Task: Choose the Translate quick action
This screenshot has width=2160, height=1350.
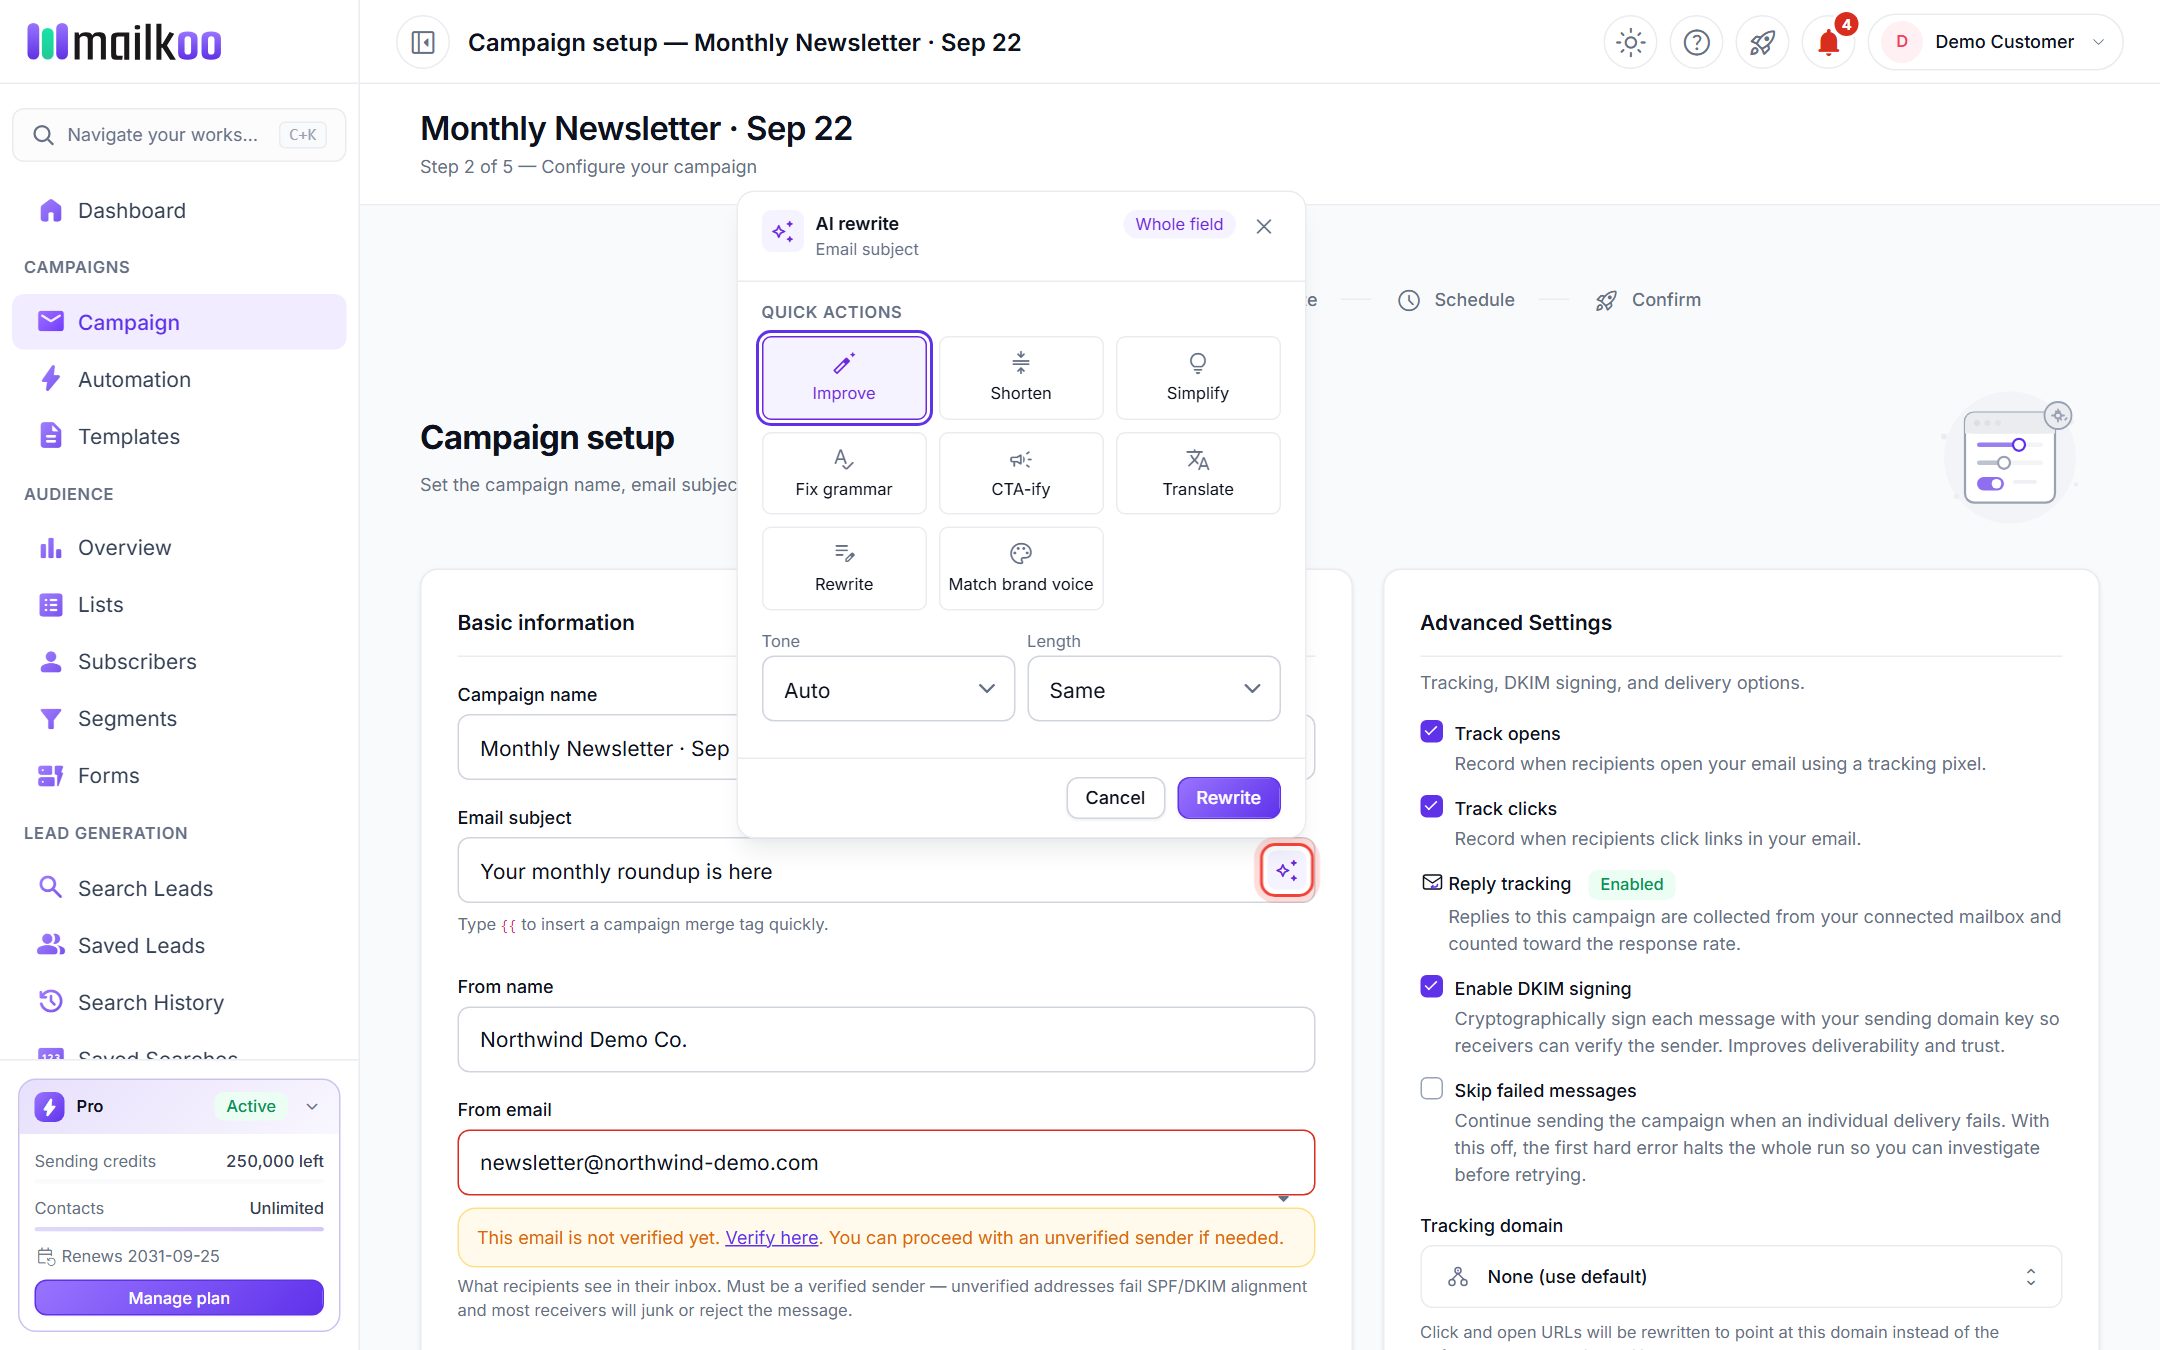Action: [x=1197, y=473]
